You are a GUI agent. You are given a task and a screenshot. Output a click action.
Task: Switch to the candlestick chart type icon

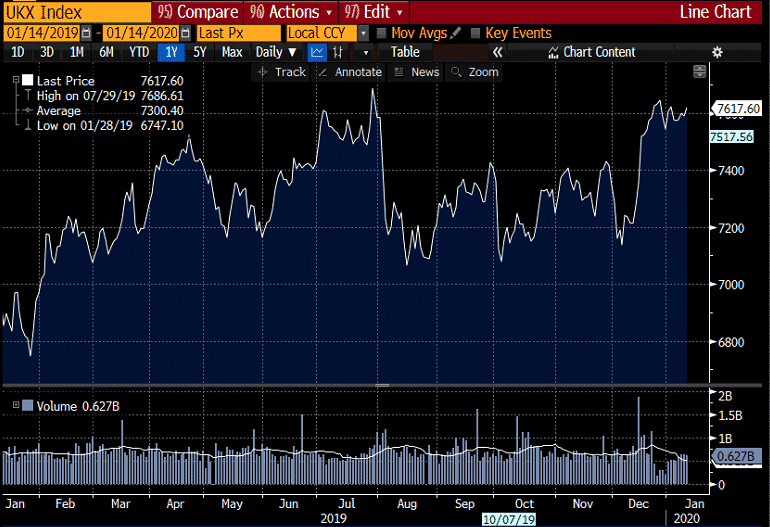tap(339, 52)
